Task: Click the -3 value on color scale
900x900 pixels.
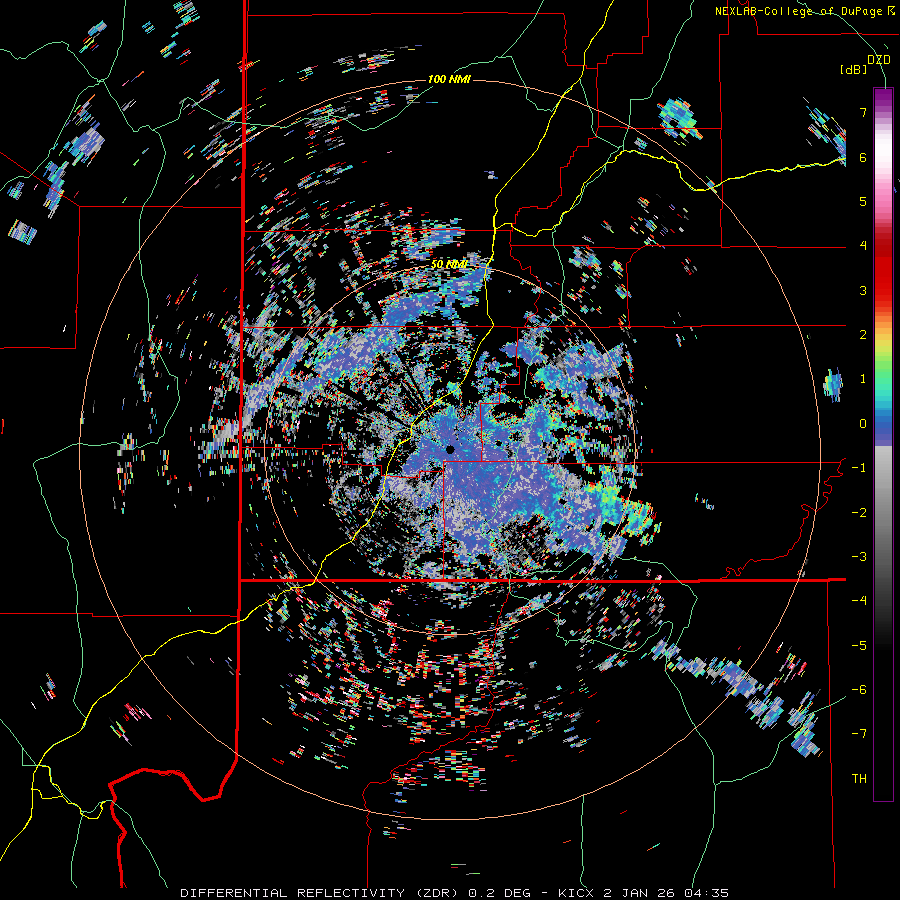Action: click(x=859, y=557)
